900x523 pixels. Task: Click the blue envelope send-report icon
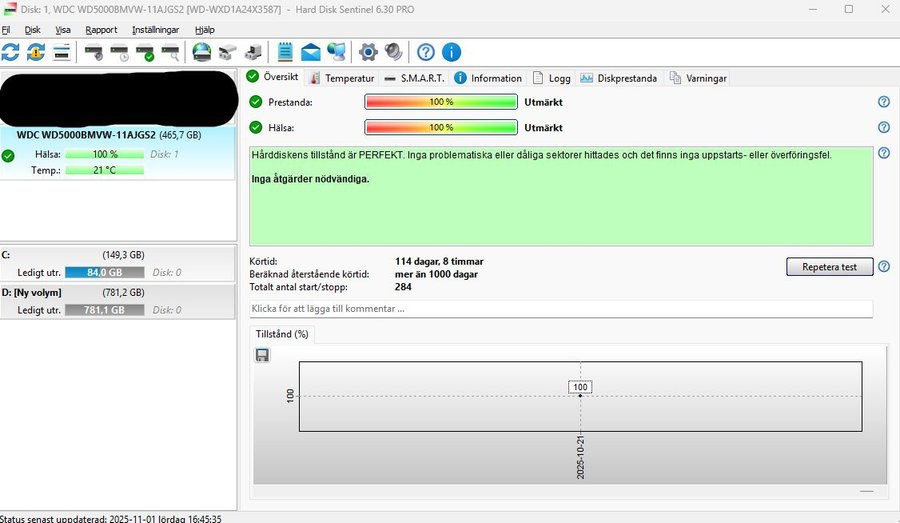point(311,52)
